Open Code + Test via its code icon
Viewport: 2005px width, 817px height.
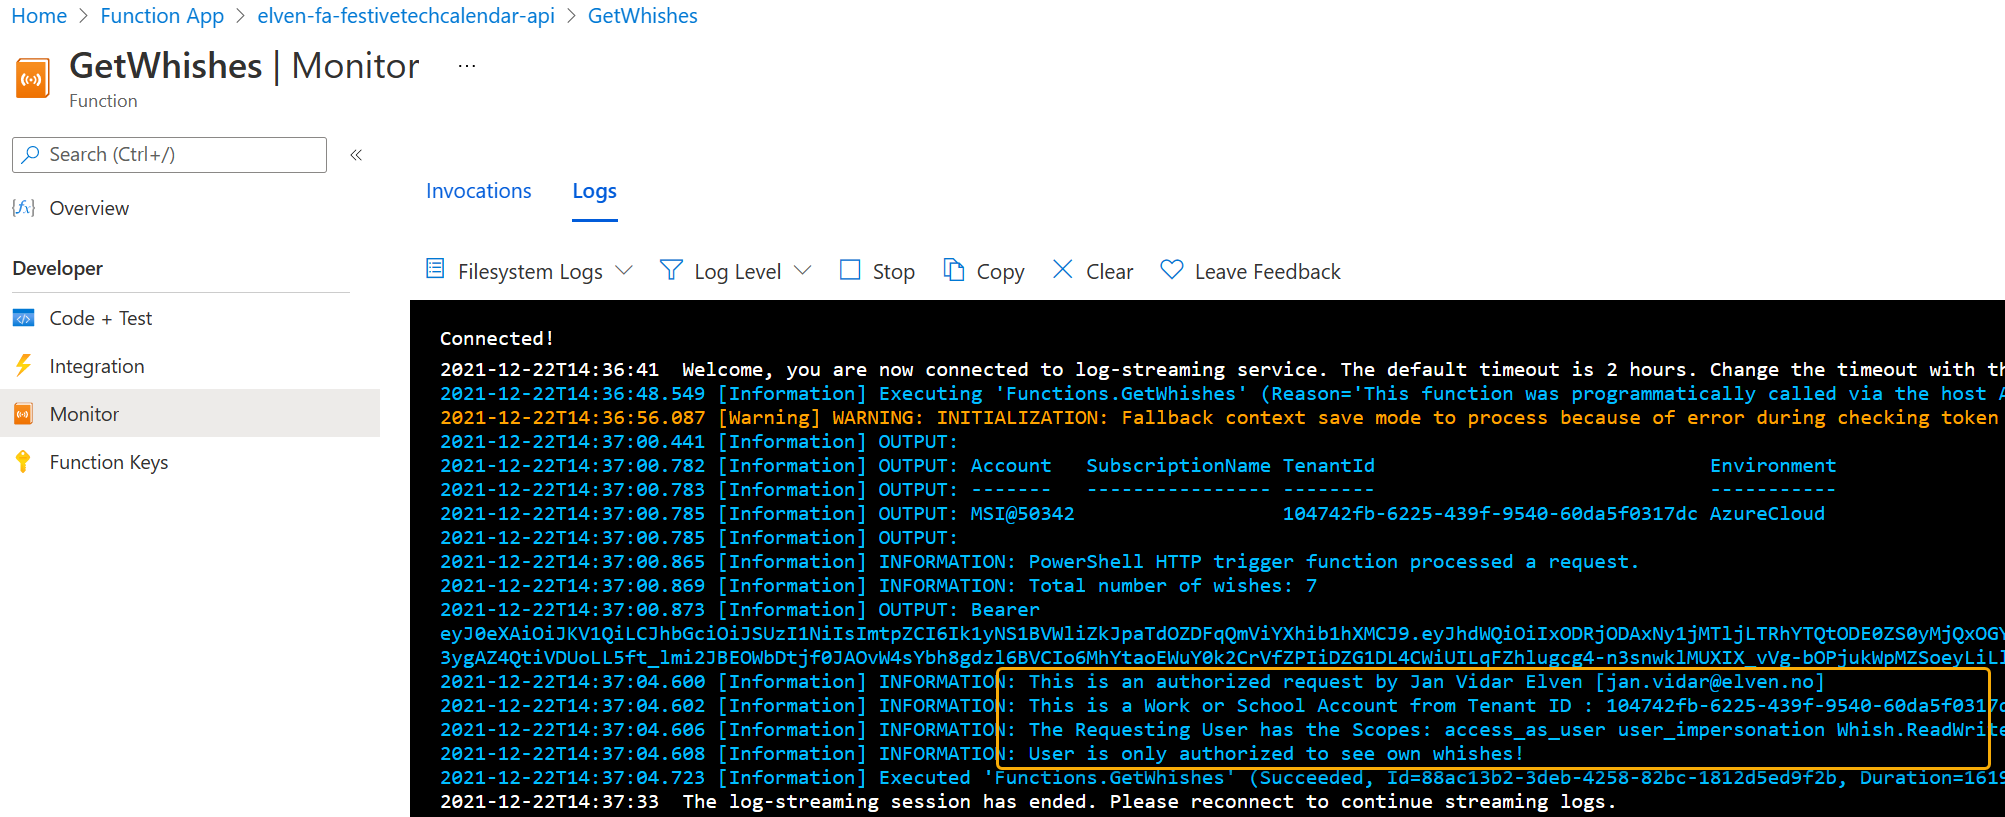point(23,318)
